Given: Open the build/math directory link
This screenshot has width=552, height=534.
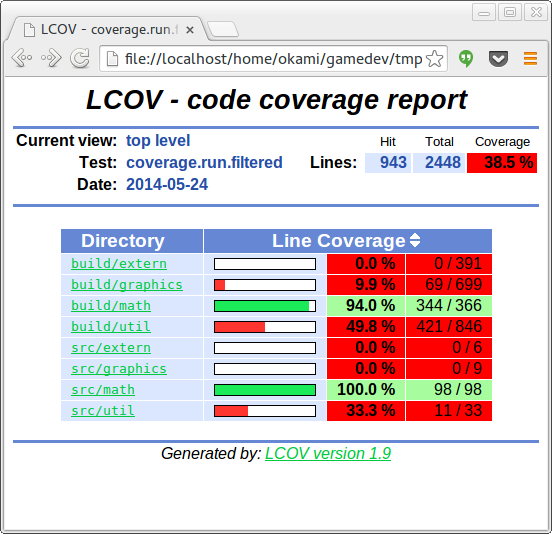Looking at the screenshot, I should click(111, 306).
